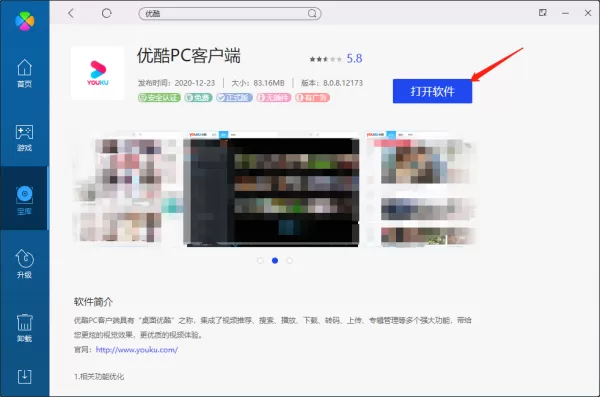This screenshot has width=600, height=397.
Task: Open the 升级 upgrade section
Action: [x=24, y=263]
